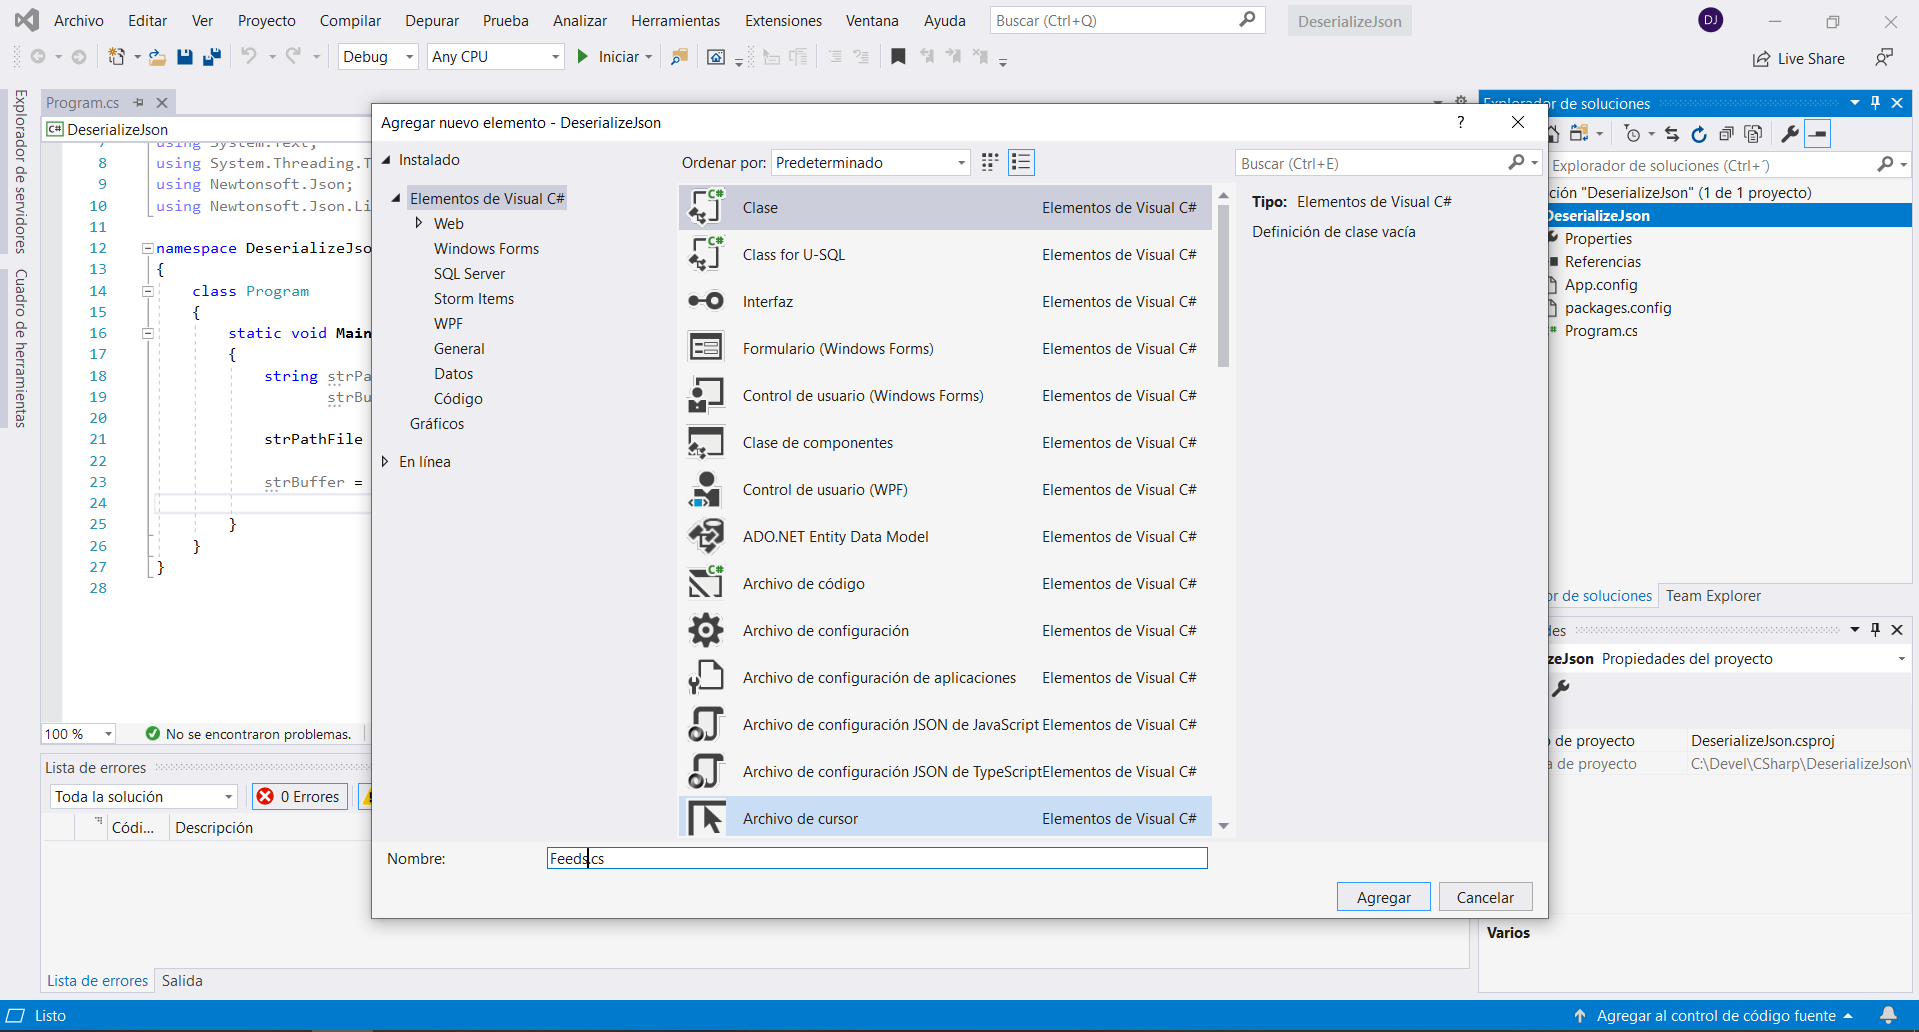This screenshot has height=1032, width=1919.
Task: Toggle the 0 Errores filter button
Action: point(300,797)
